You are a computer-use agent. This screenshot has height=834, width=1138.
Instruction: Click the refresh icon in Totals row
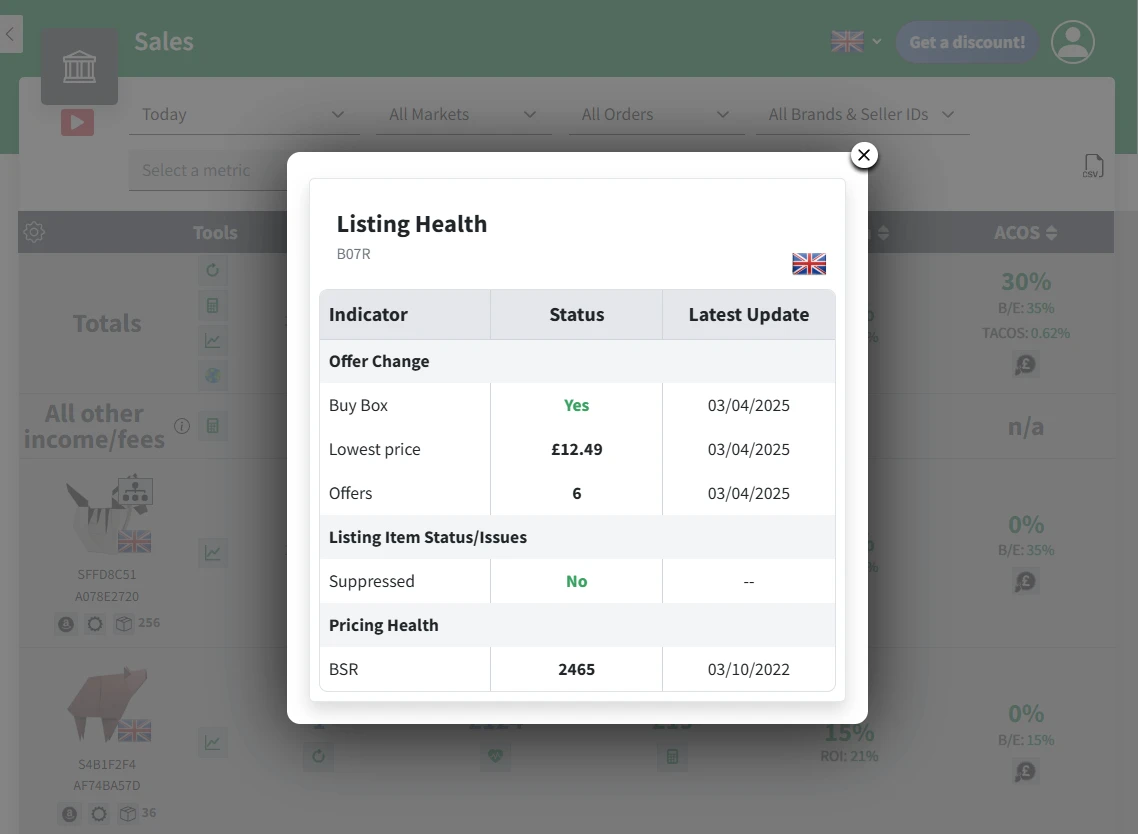[x=213, y=270]
